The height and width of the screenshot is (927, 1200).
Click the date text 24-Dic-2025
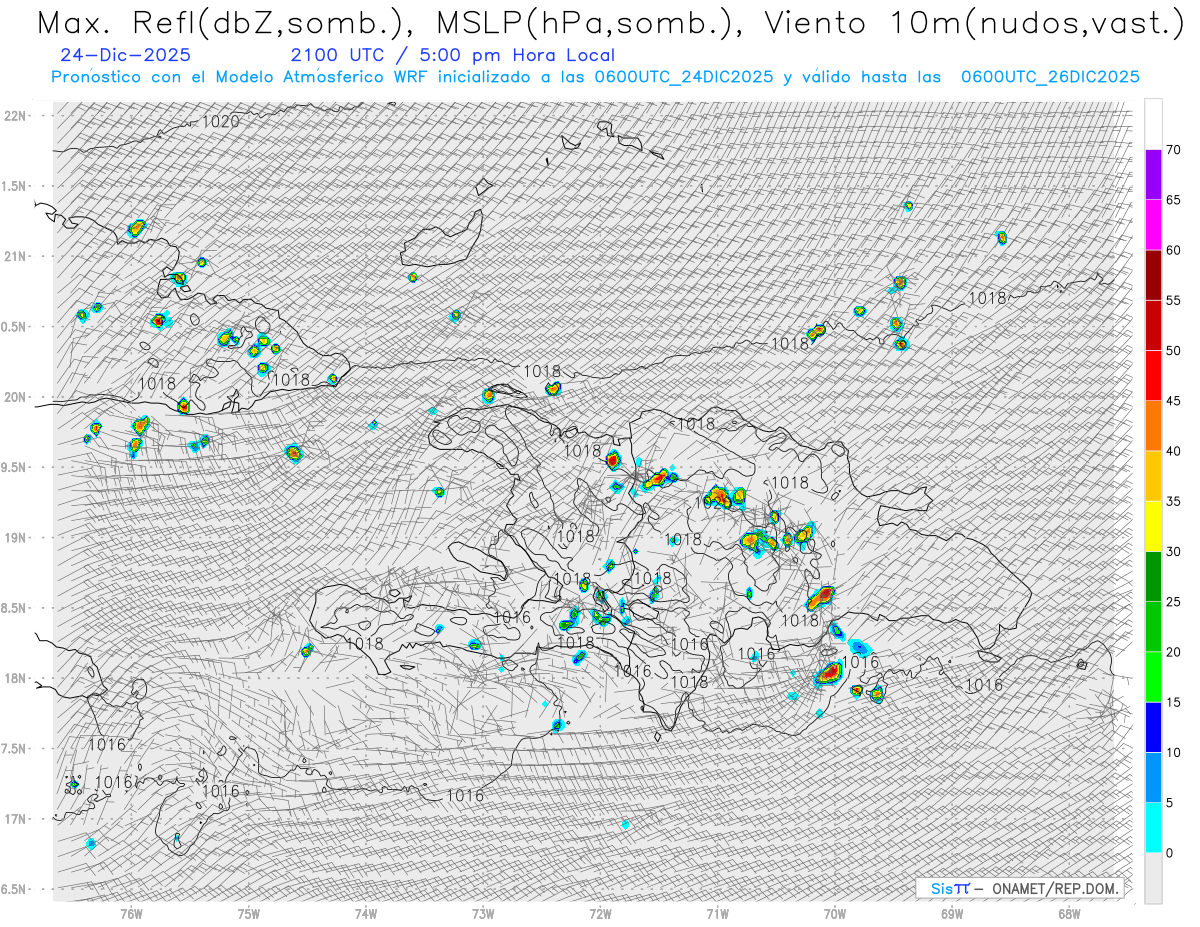pyautogui.click(x=125, y=56)
